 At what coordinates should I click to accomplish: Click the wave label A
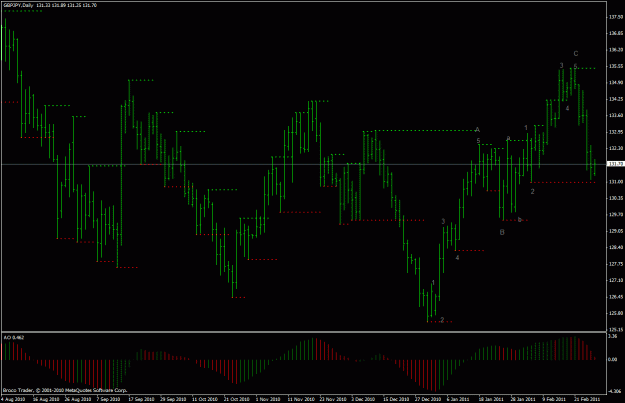coord(478,130)
